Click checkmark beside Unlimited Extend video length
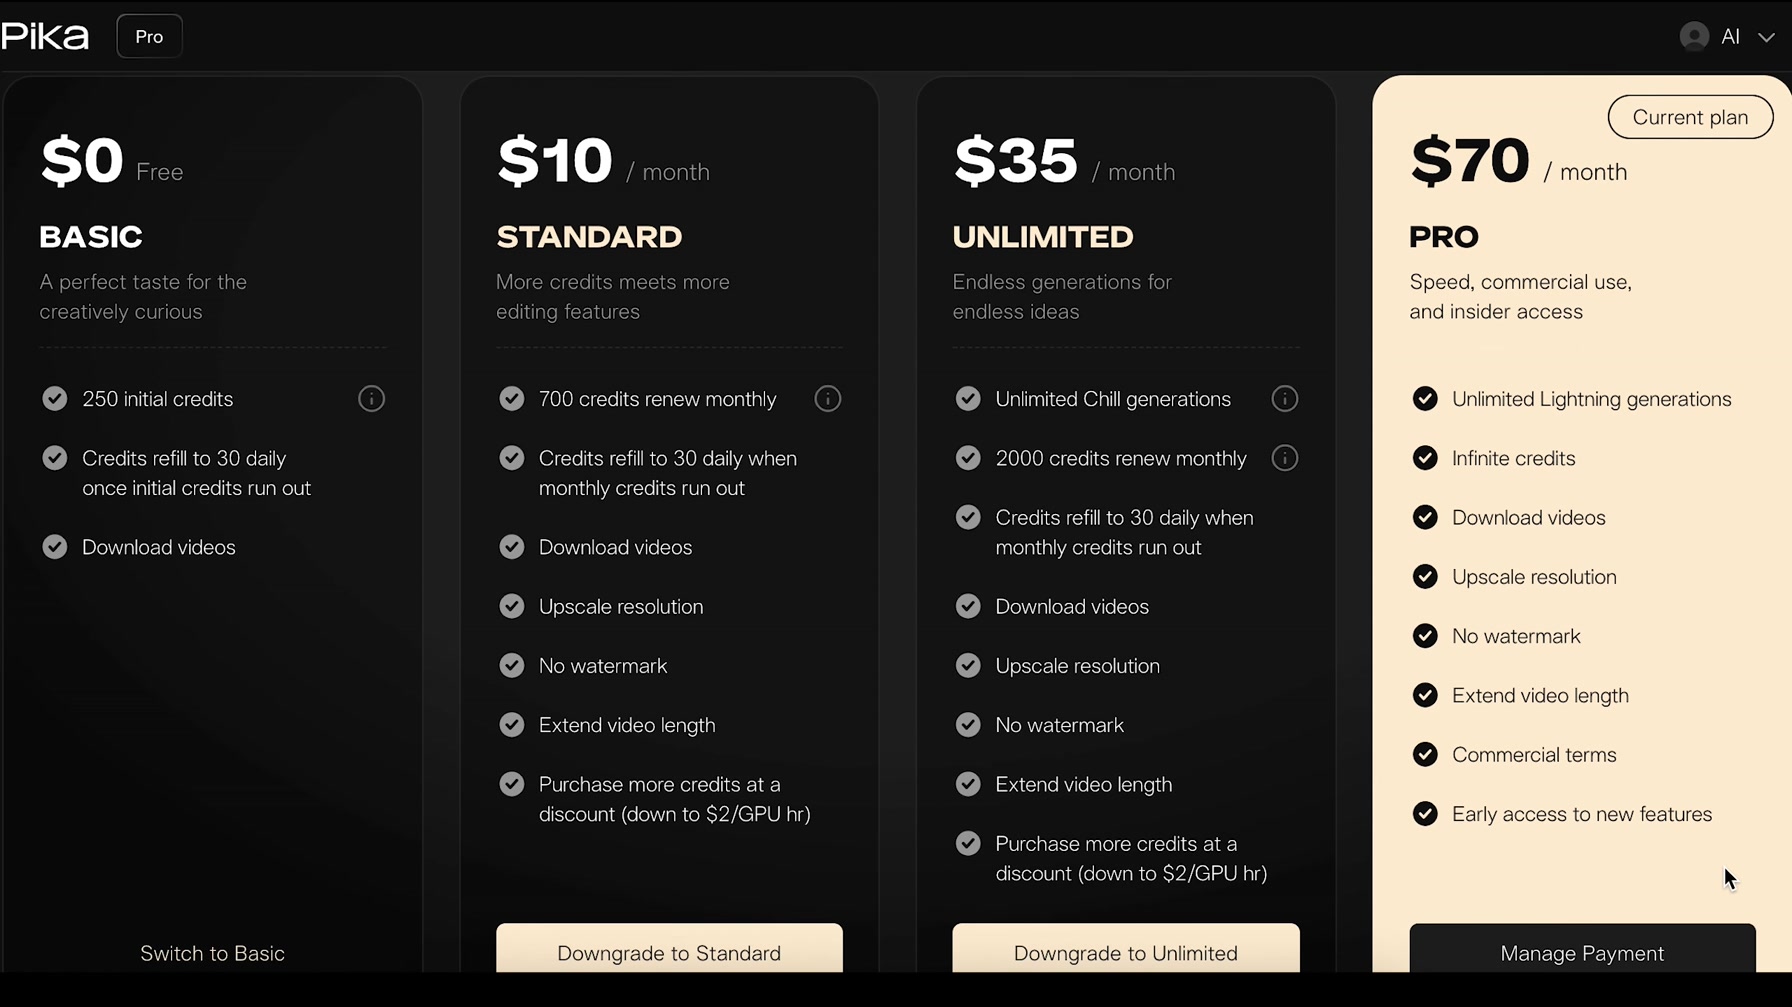The image size is (1792, 1007). click(x=968, y=784)
